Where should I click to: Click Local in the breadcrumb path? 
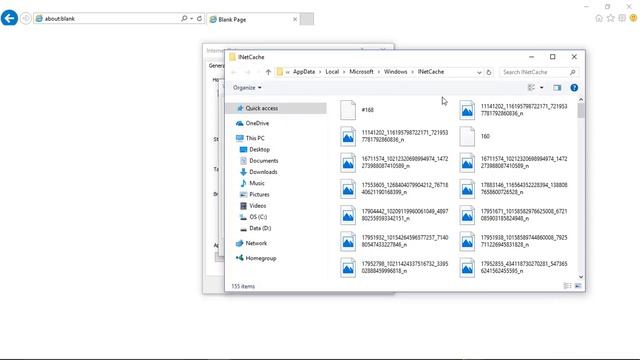coord(332,72)
